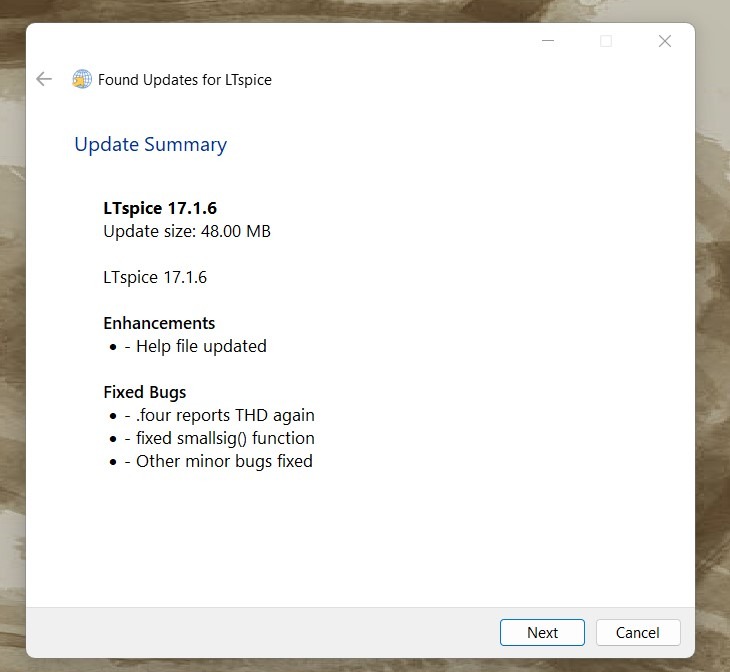The height and width of the screenshot is (672, 730).
Task: Click 'Other minor bugs fixed' entry
Action: (219, 462)
